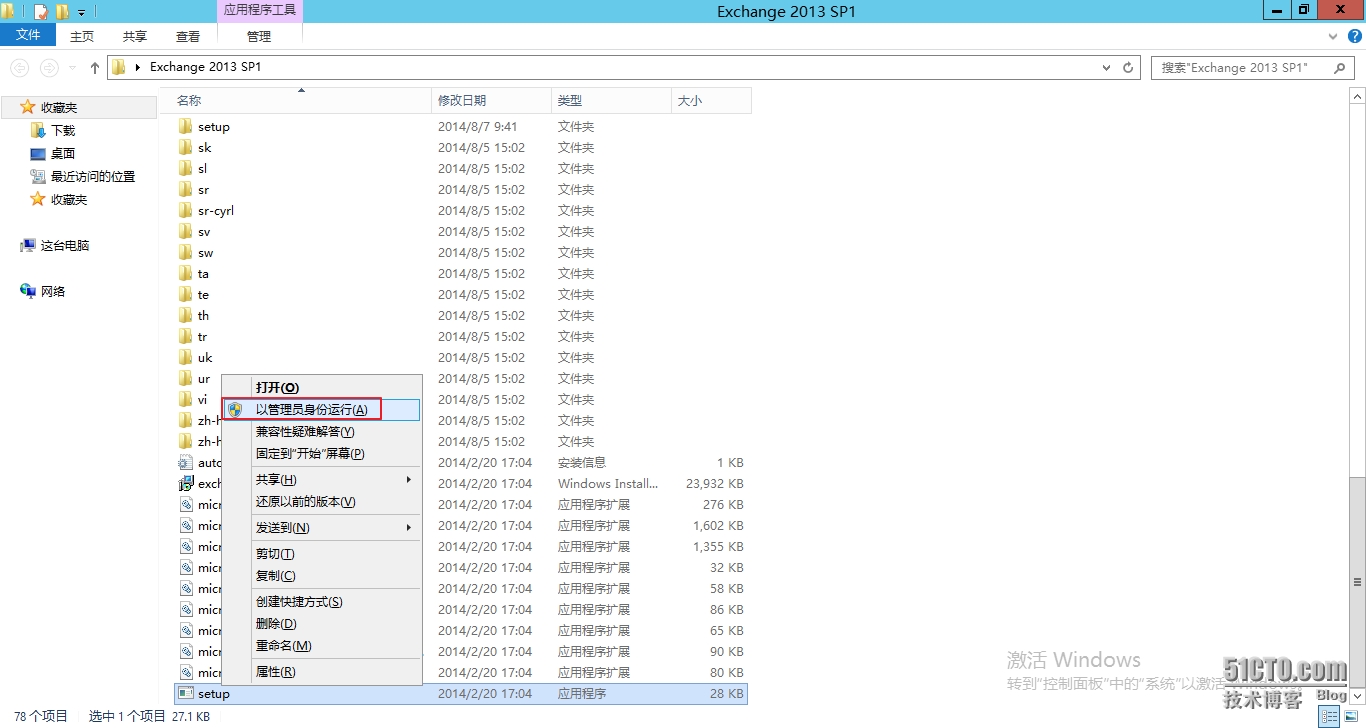
Task: Open the Quick Access Toolbar customize dropdown
Action: click(80, 11)
